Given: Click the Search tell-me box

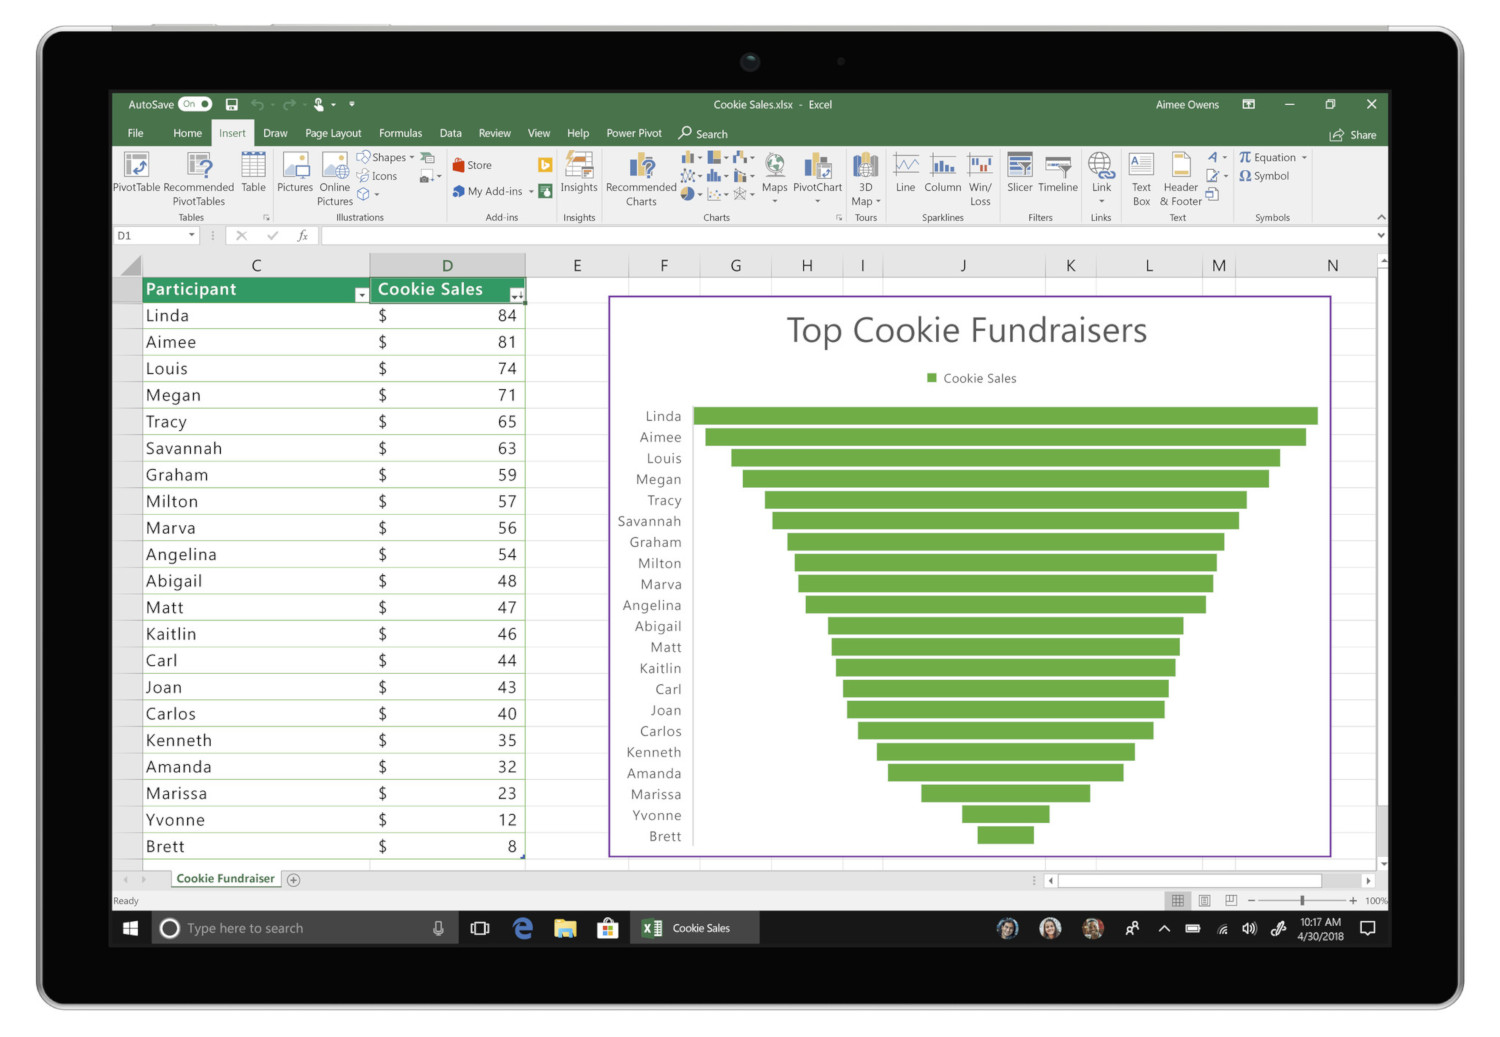Looking at the screenshot, I should click(x=704, y=133).
